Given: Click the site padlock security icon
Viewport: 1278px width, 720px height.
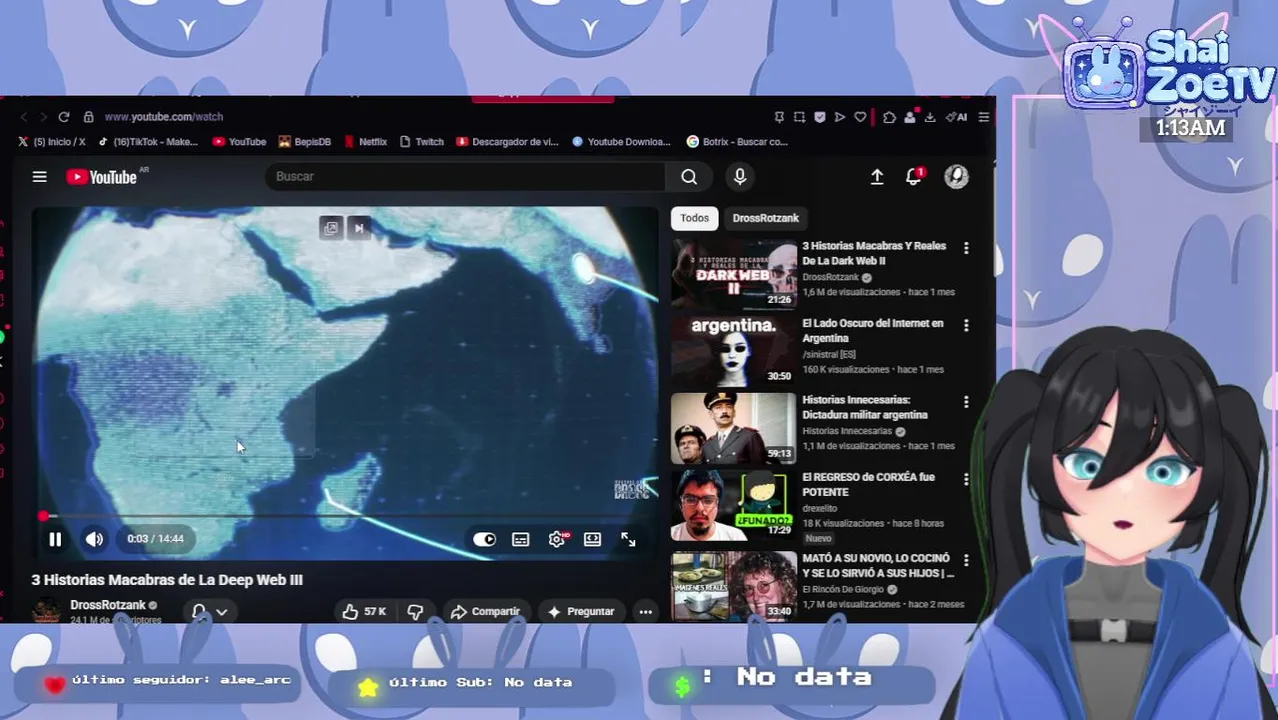Looking at the screenshot, I should (88, 117).
